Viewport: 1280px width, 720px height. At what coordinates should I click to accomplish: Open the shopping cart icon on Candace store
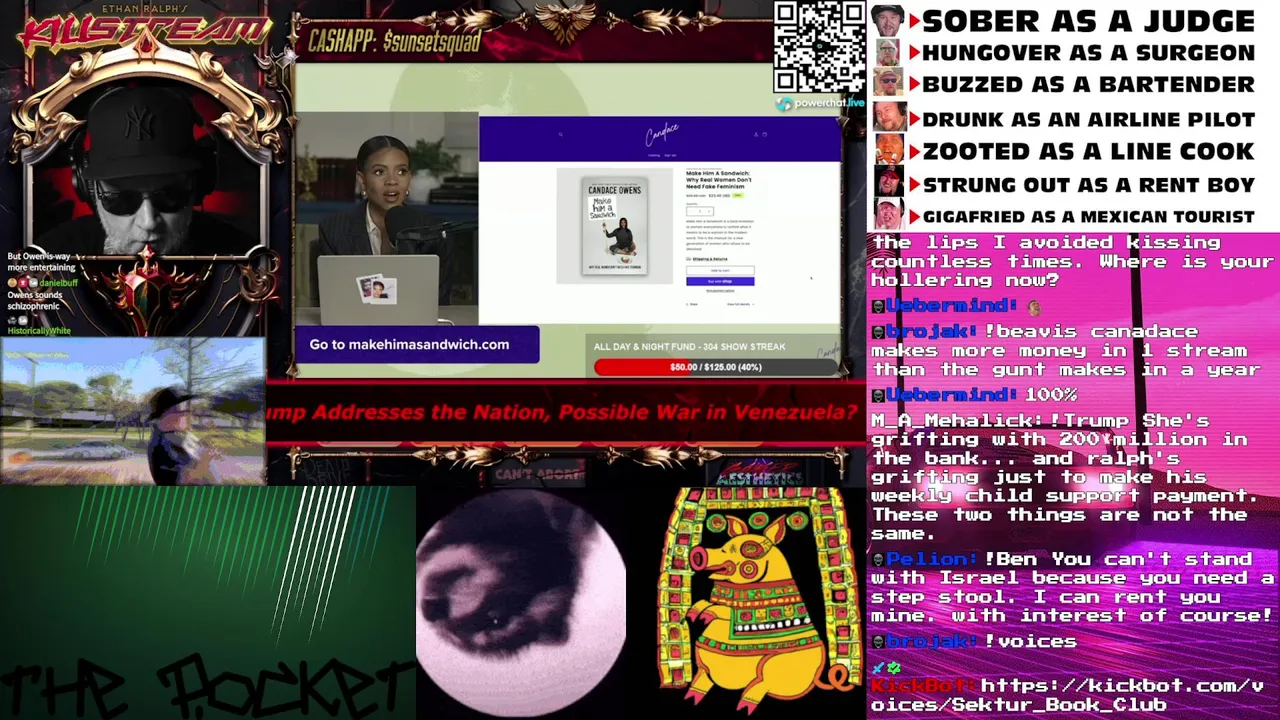click(765, 134)
